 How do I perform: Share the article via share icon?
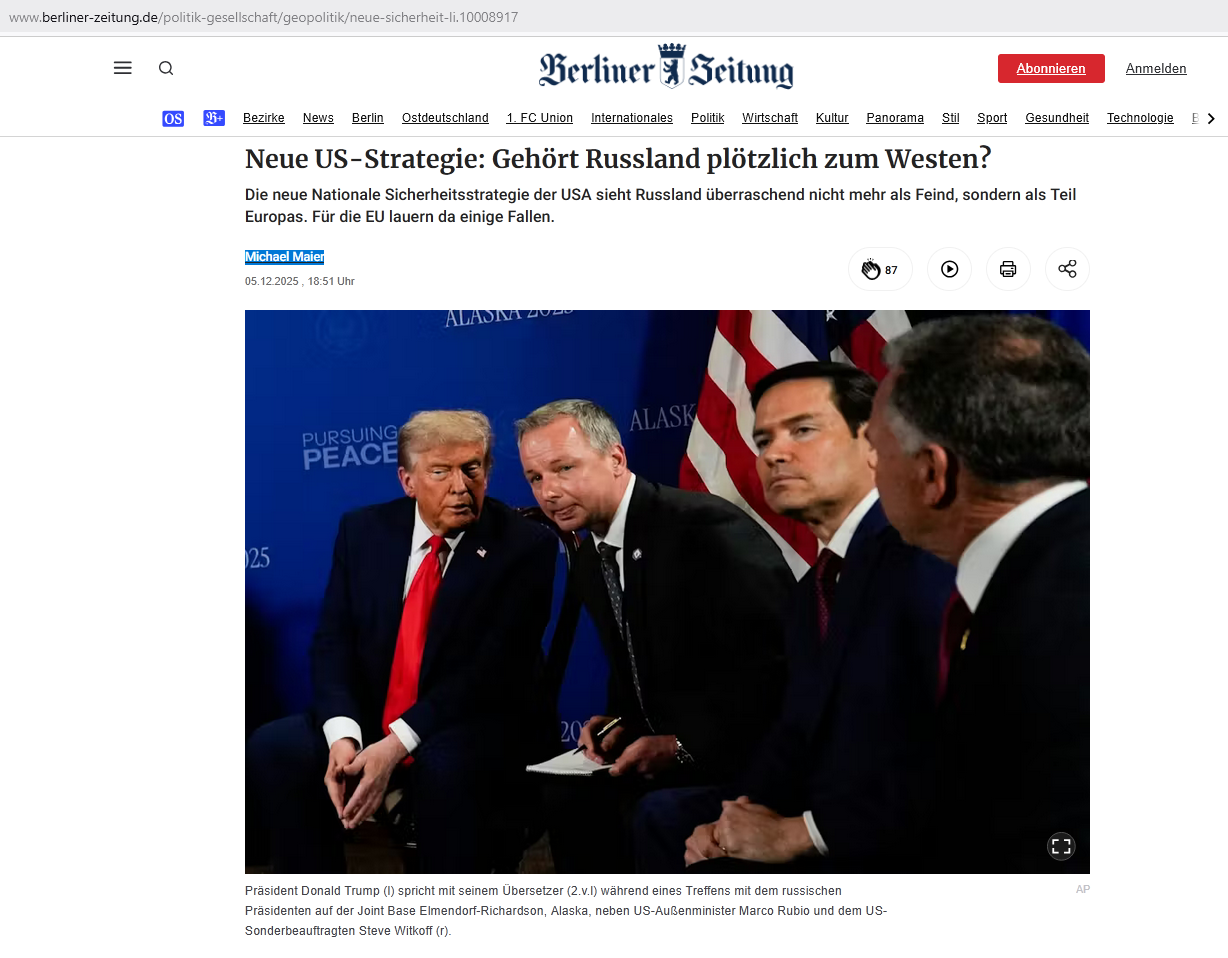pyautogui.click(x=1067, y=269)
